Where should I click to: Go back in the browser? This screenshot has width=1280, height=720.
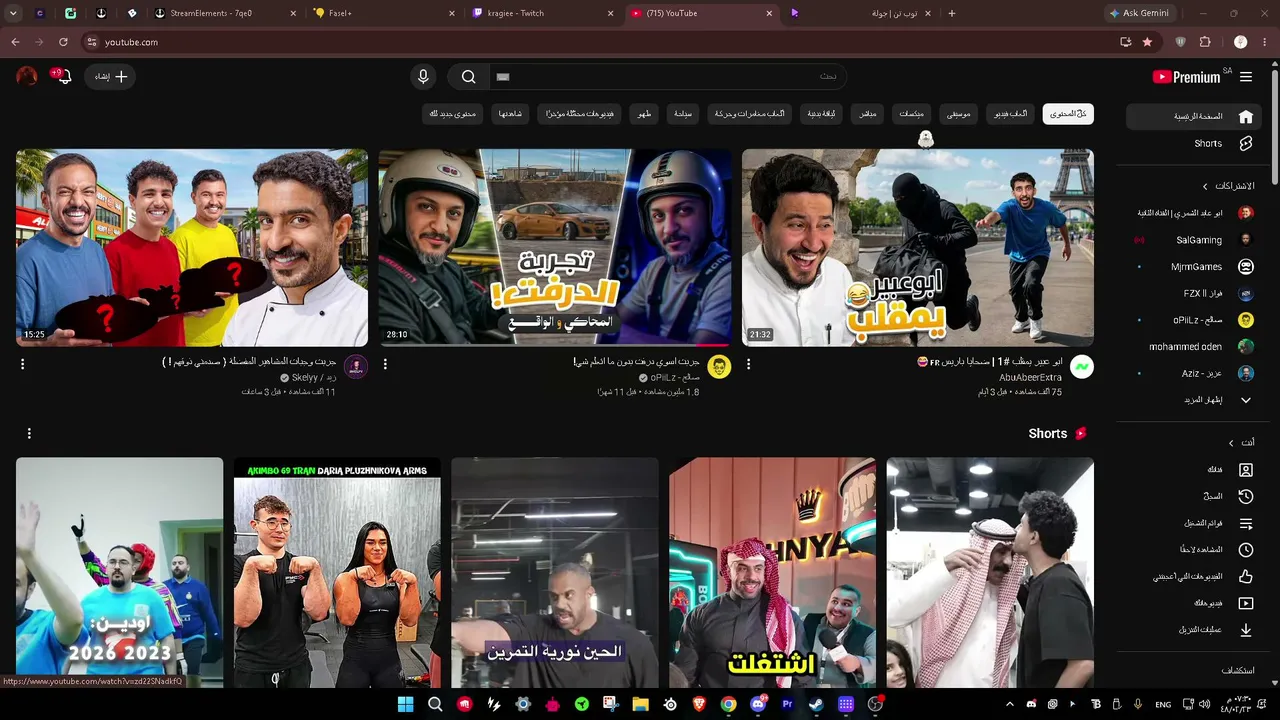pos(15,42)
